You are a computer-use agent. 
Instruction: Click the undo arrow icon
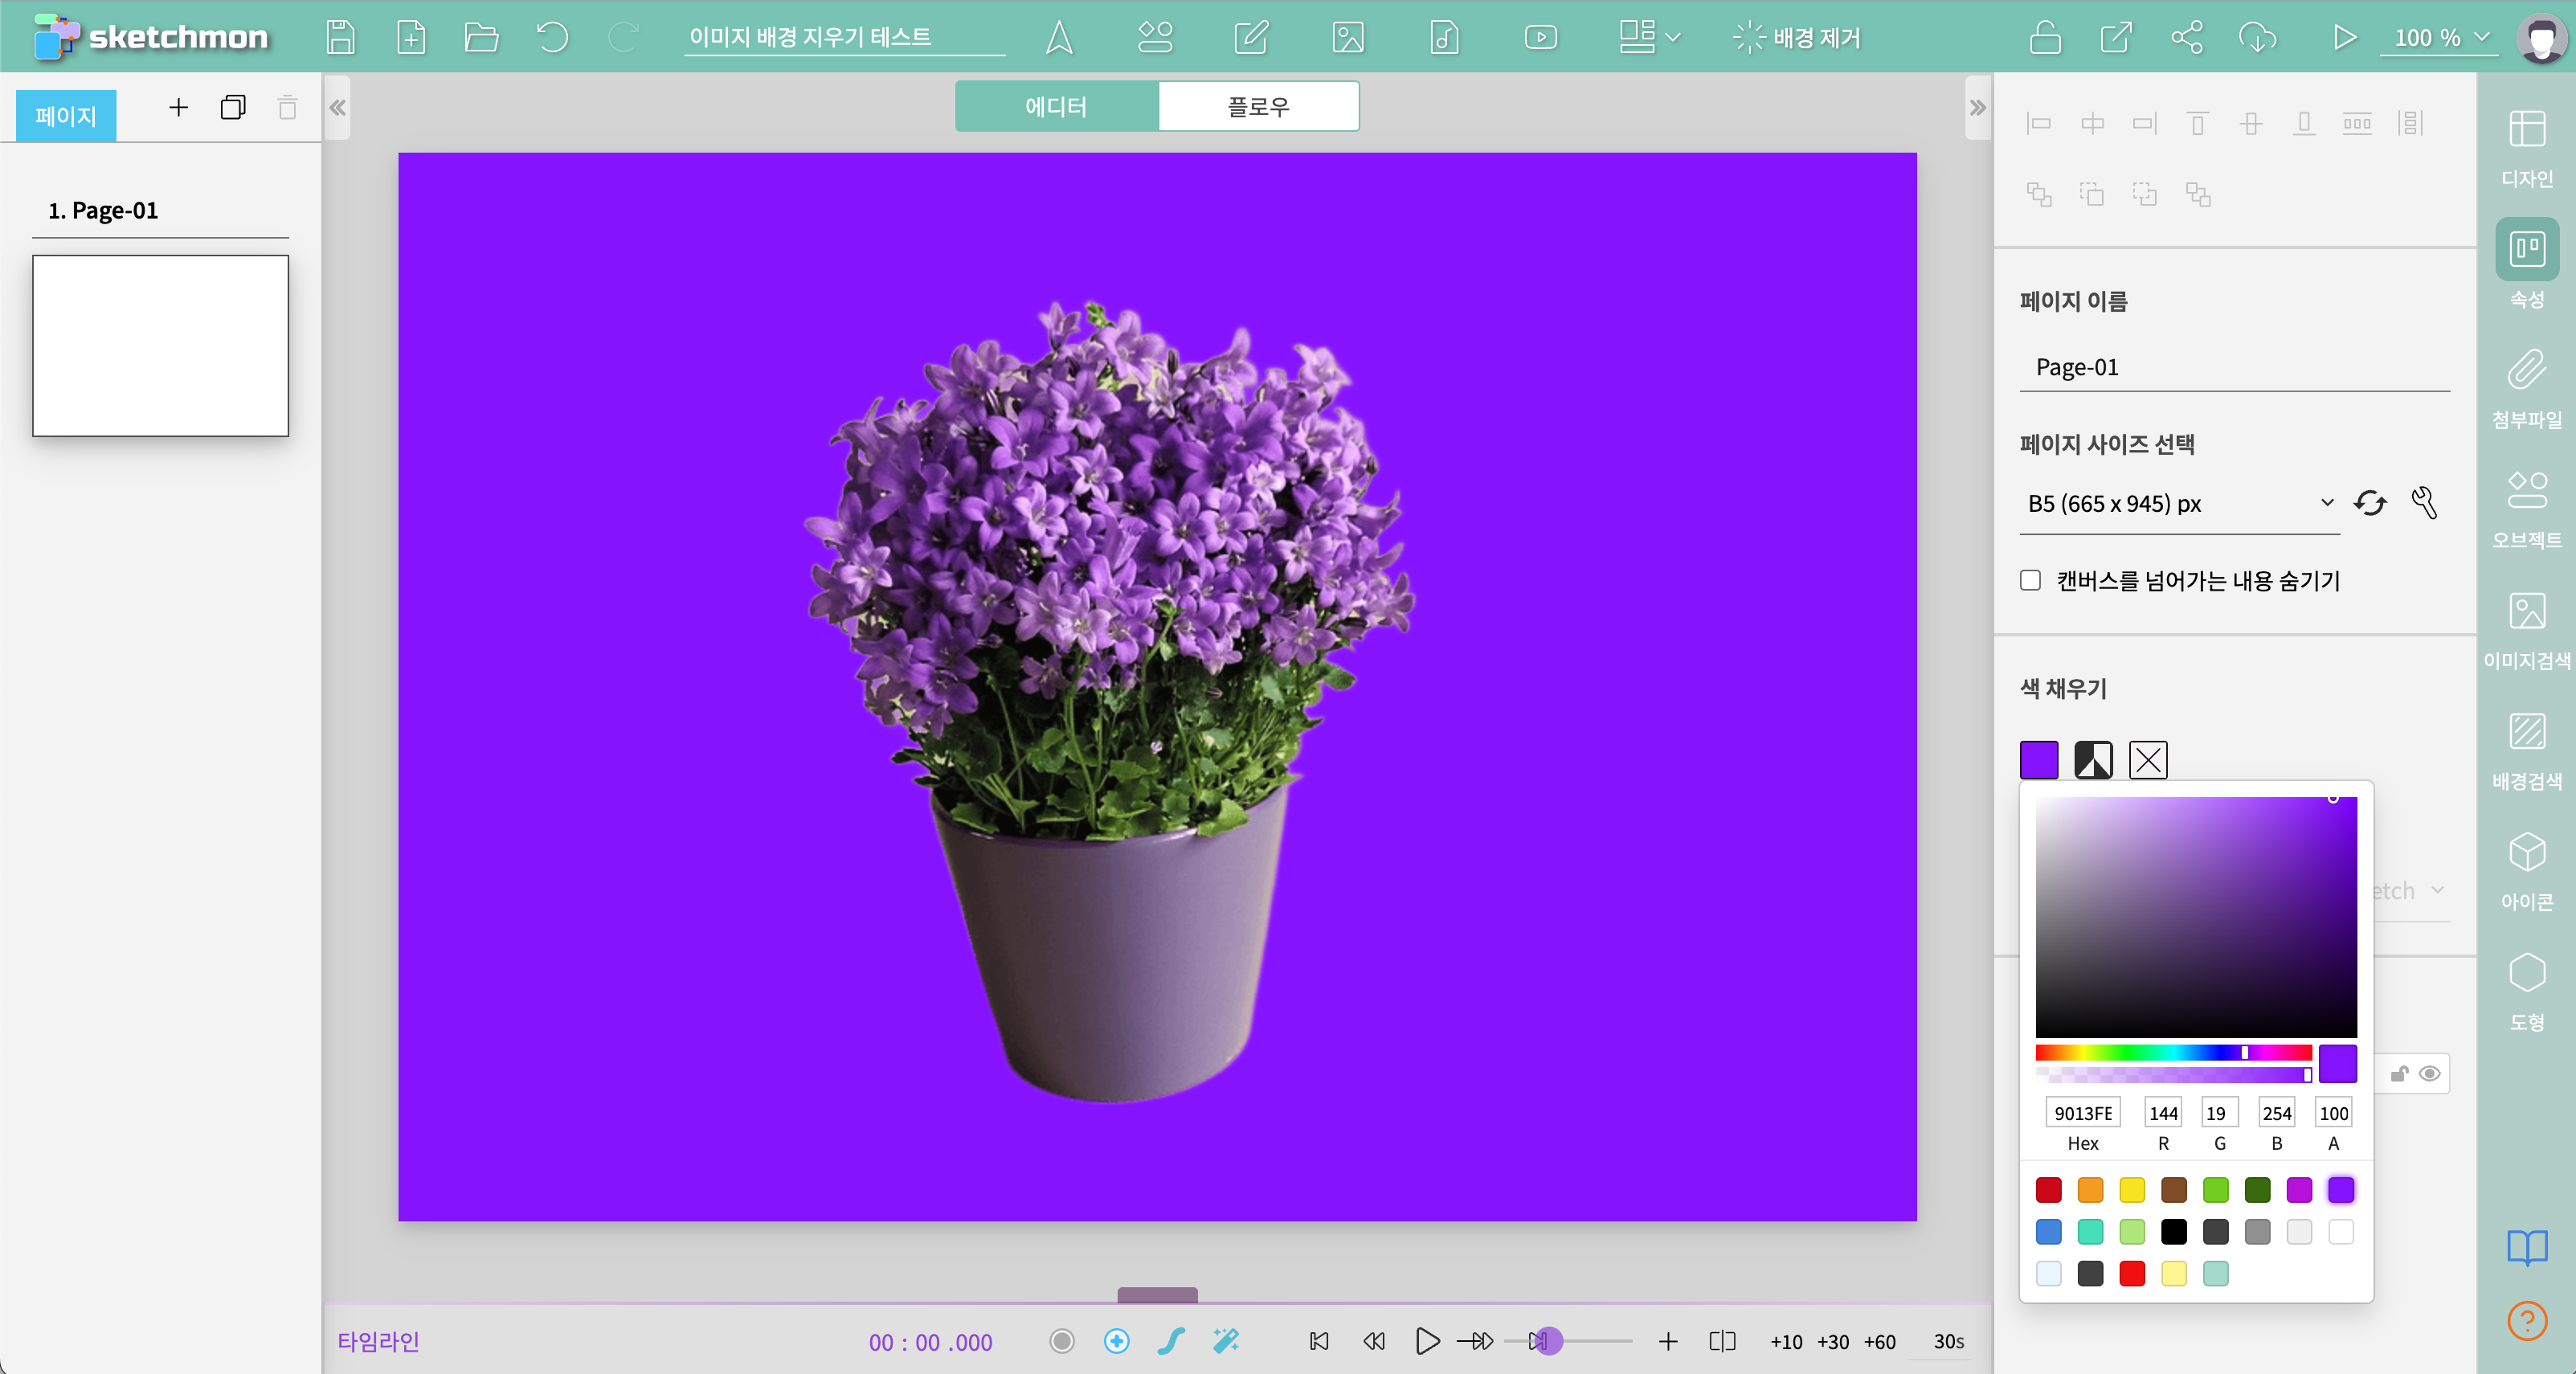[x=552, y=38]
